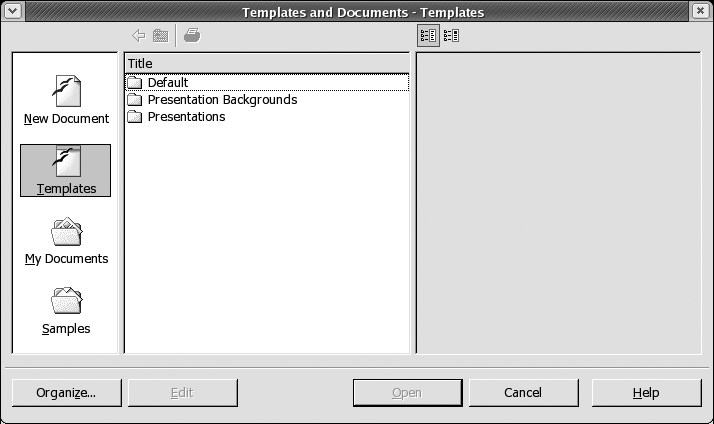Click the Up One Level folder icon
Viewport: 714px width, 424px height.
click(x=160, y=36)
